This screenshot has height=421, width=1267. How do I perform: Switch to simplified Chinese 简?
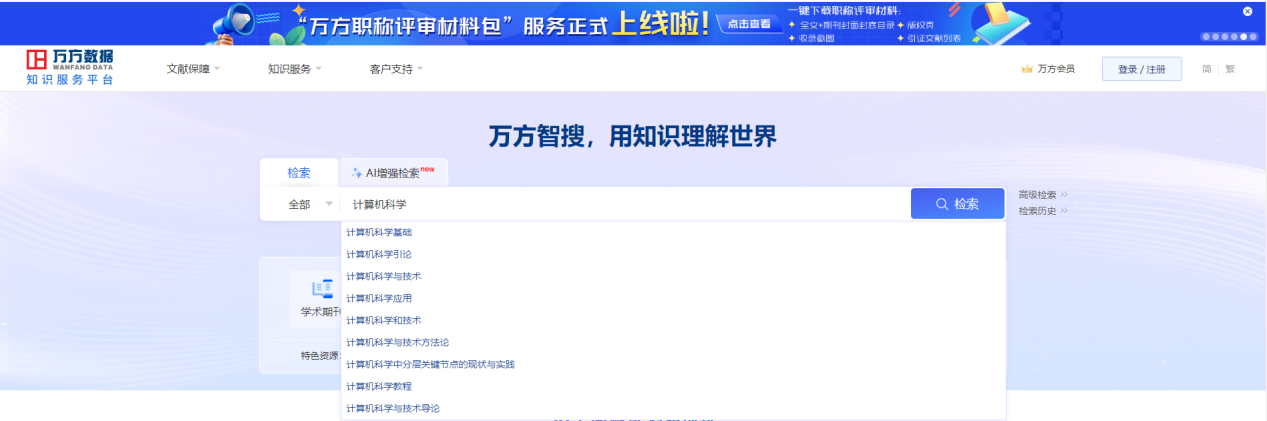(x=1207, y=69)
